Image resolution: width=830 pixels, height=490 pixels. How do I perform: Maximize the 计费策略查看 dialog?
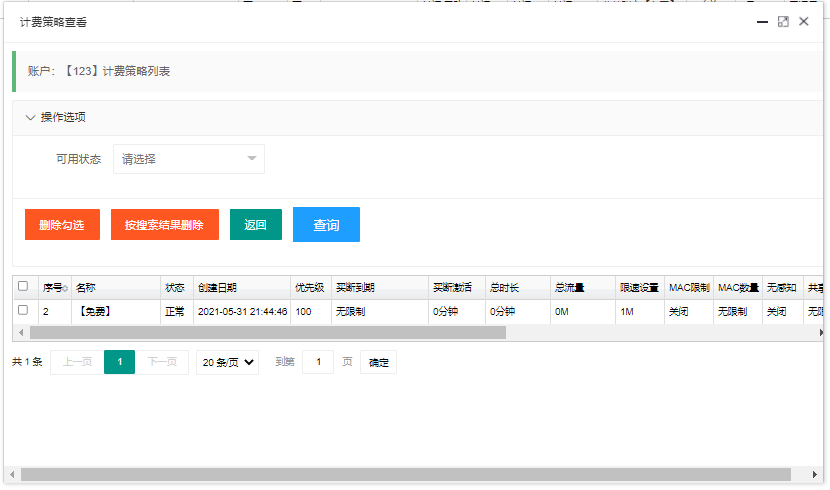click(783, 22)
